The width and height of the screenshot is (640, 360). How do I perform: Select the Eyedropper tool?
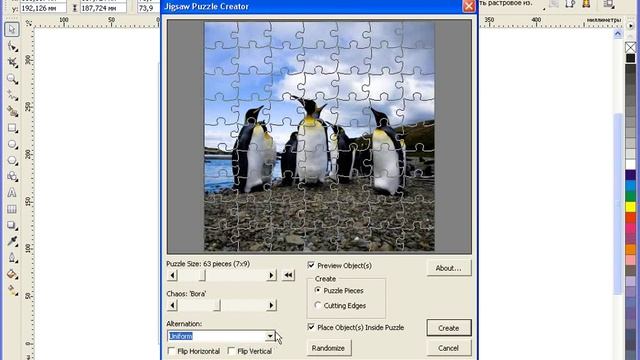click(12, 241)
